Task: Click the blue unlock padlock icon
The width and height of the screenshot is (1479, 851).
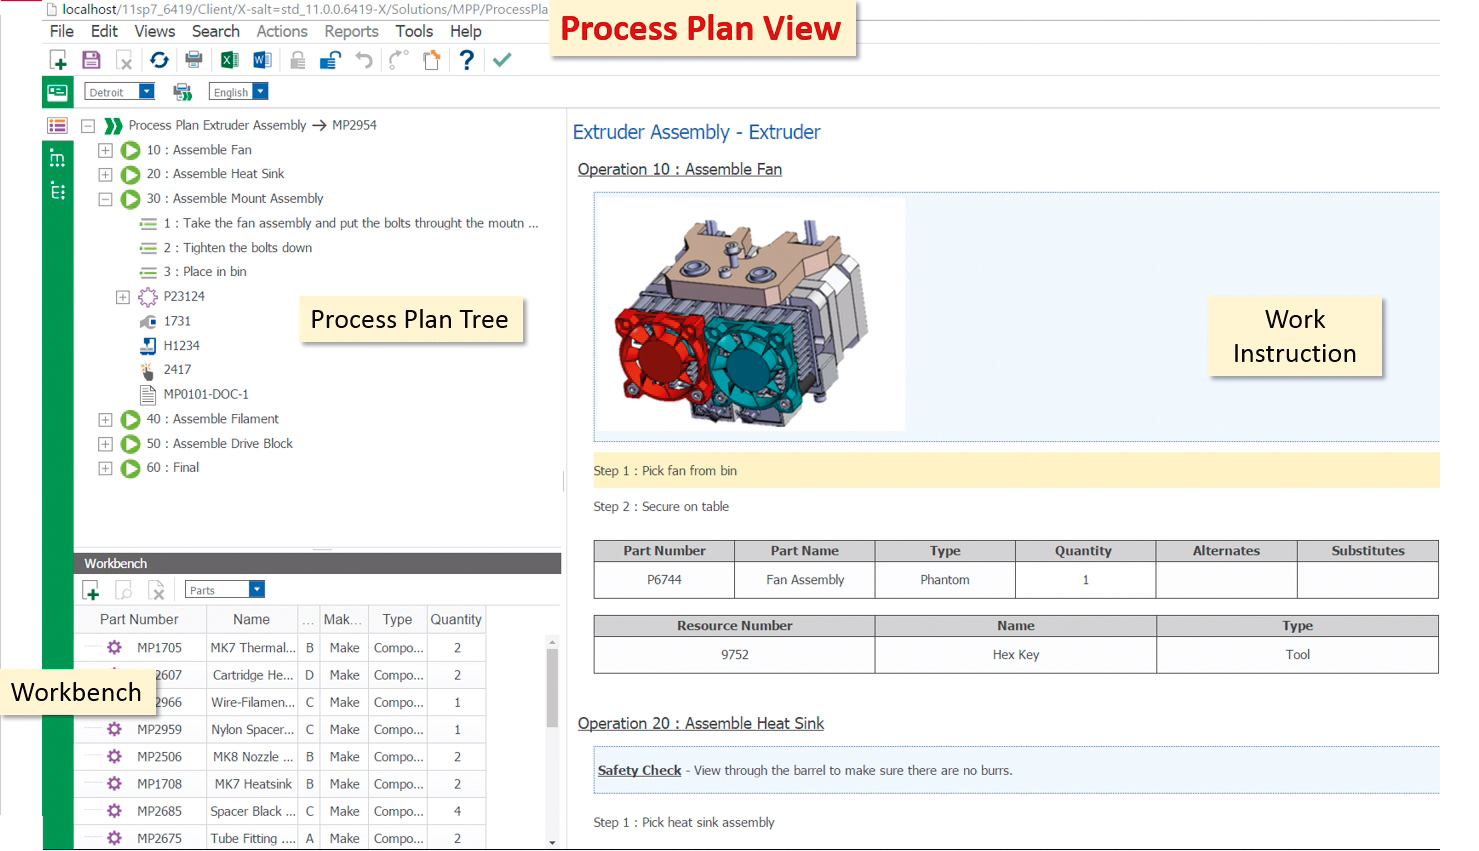Action: pyautogui.click(x=330, y=60)
